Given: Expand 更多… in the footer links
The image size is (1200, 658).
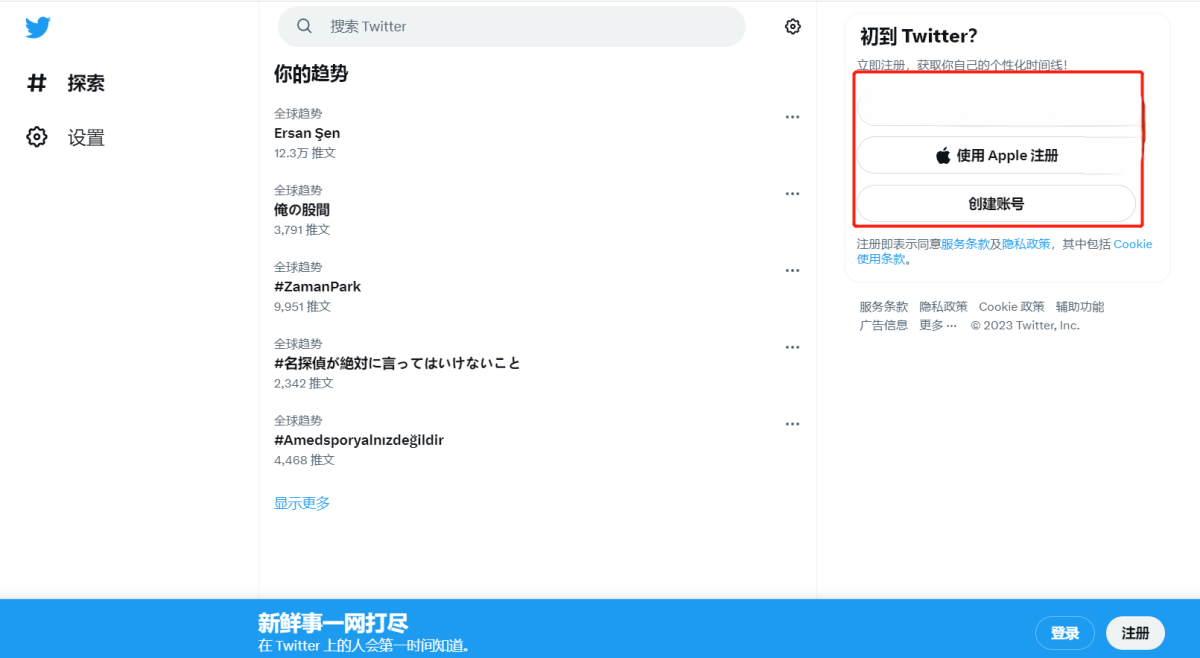Looking at the screenshot, I should point(938,325).
